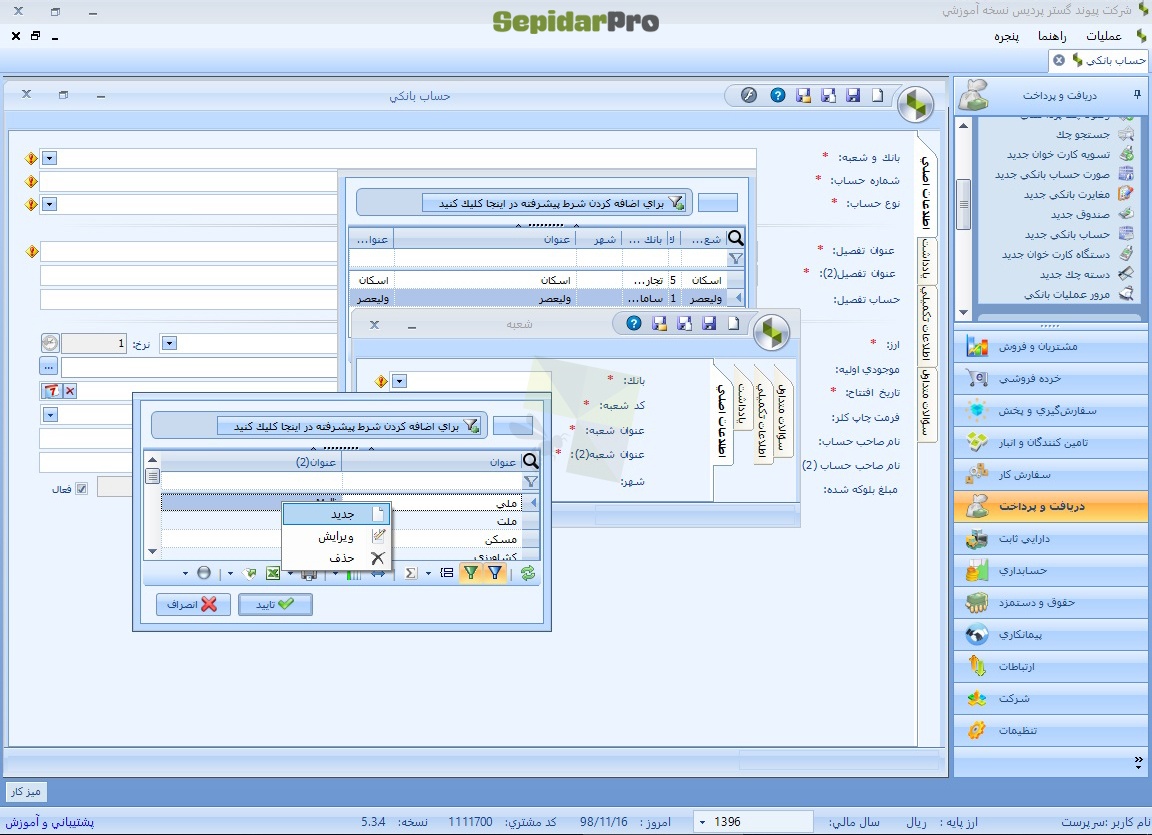Click the New document icon in 'حساب بانکی' toolbar

click(x=877, y=95)
